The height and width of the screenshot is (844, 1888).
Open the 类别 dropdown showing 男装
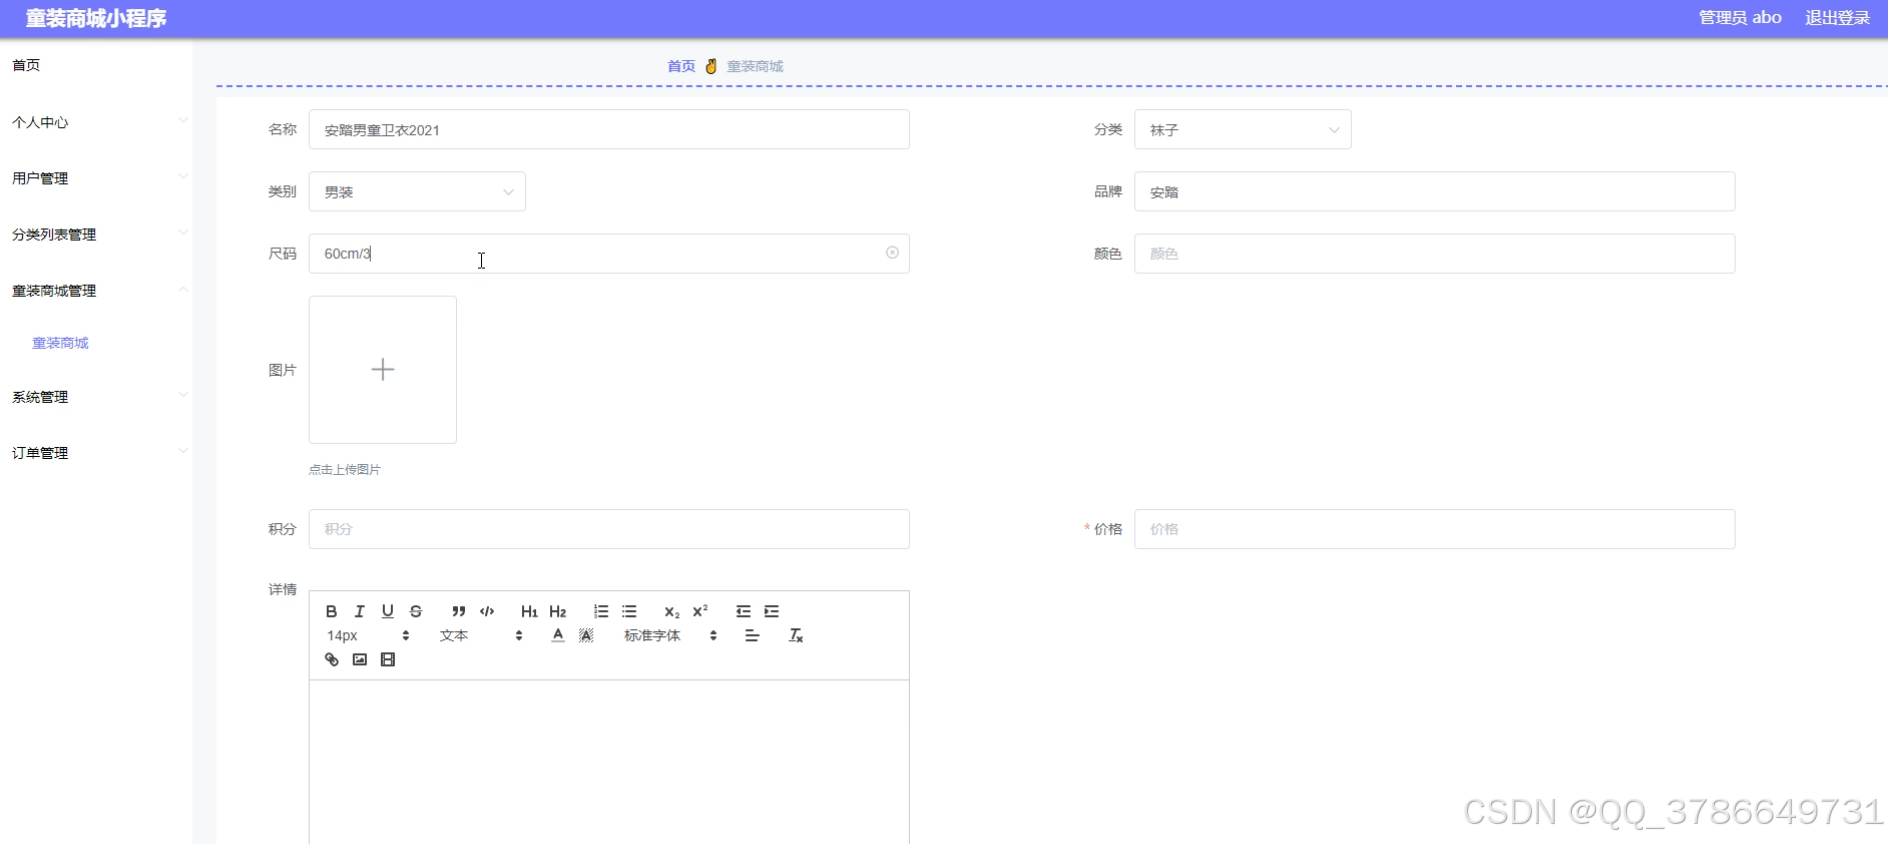point(417,192)
